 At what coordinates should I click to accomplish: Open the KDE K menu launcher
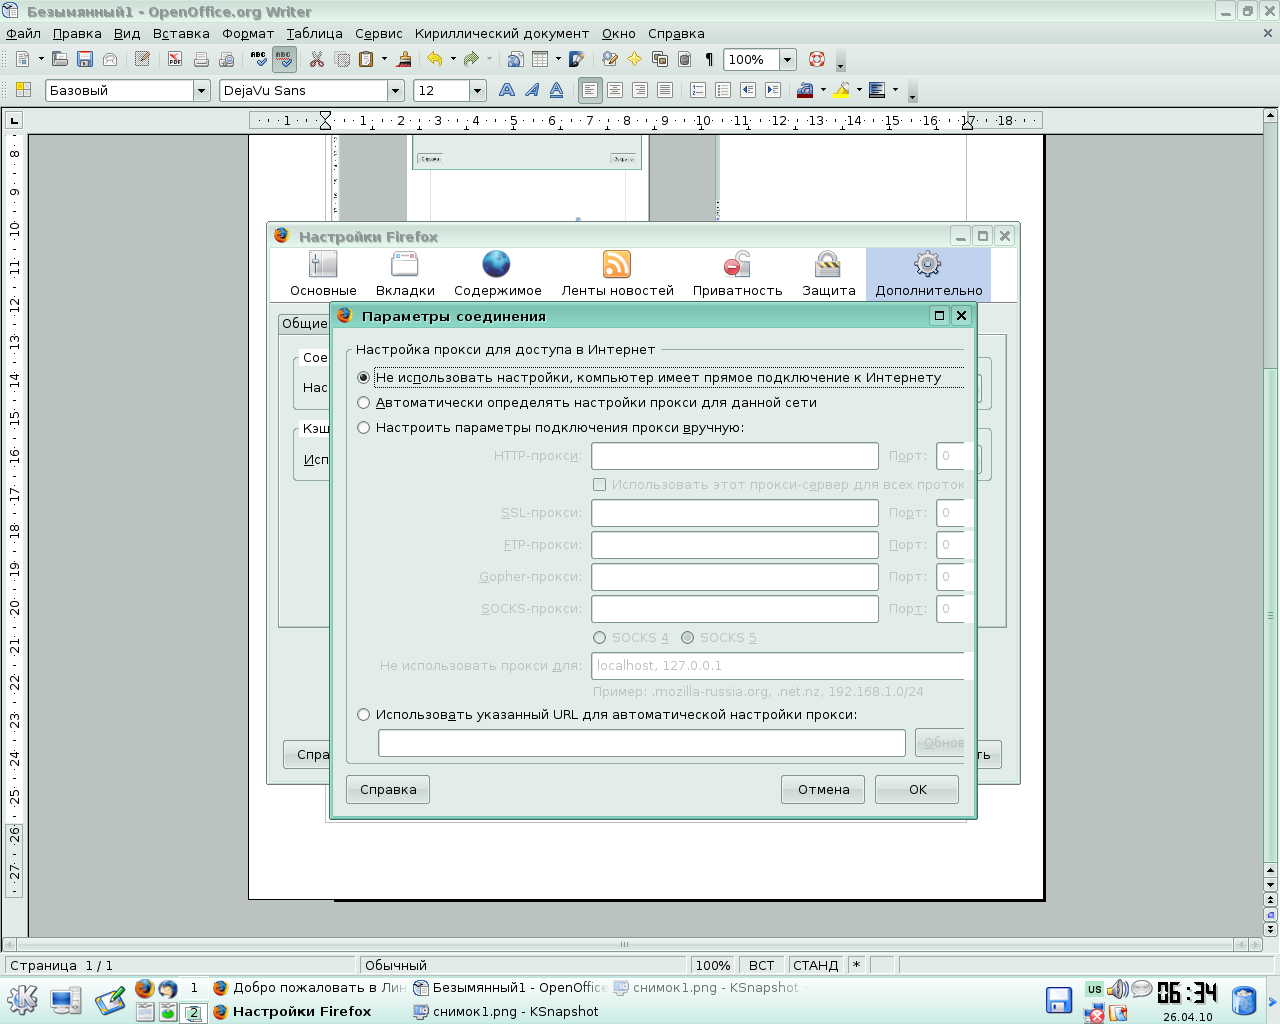point(22,1000)
